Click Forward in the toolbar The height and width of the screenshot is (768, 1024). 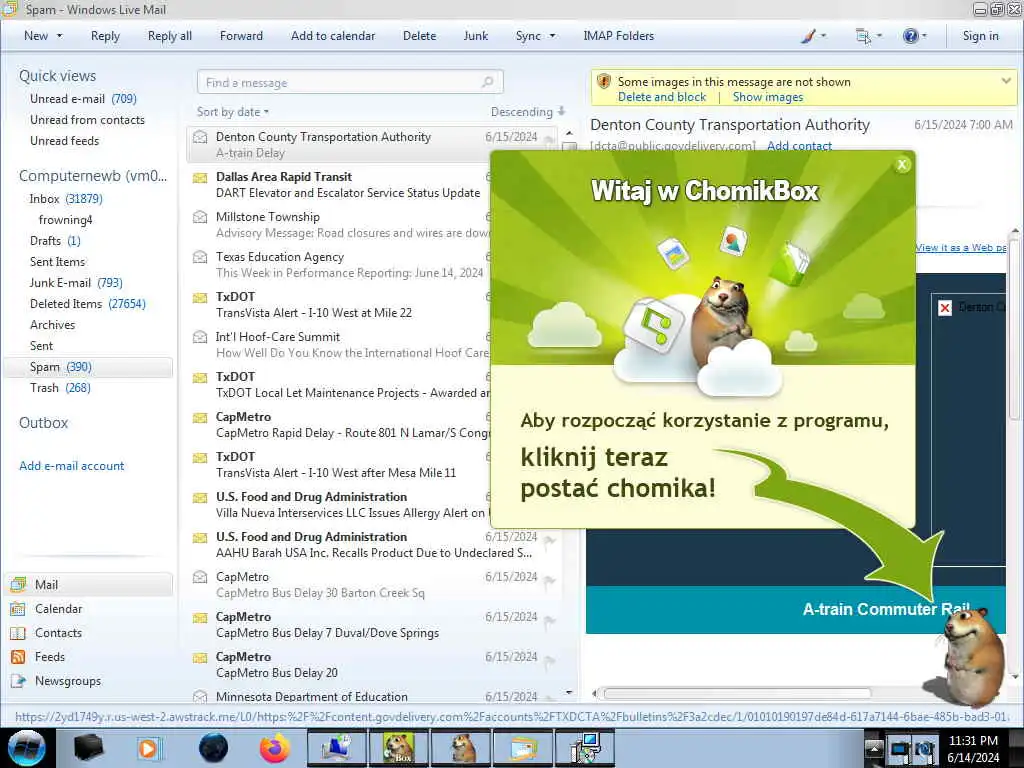241,36
